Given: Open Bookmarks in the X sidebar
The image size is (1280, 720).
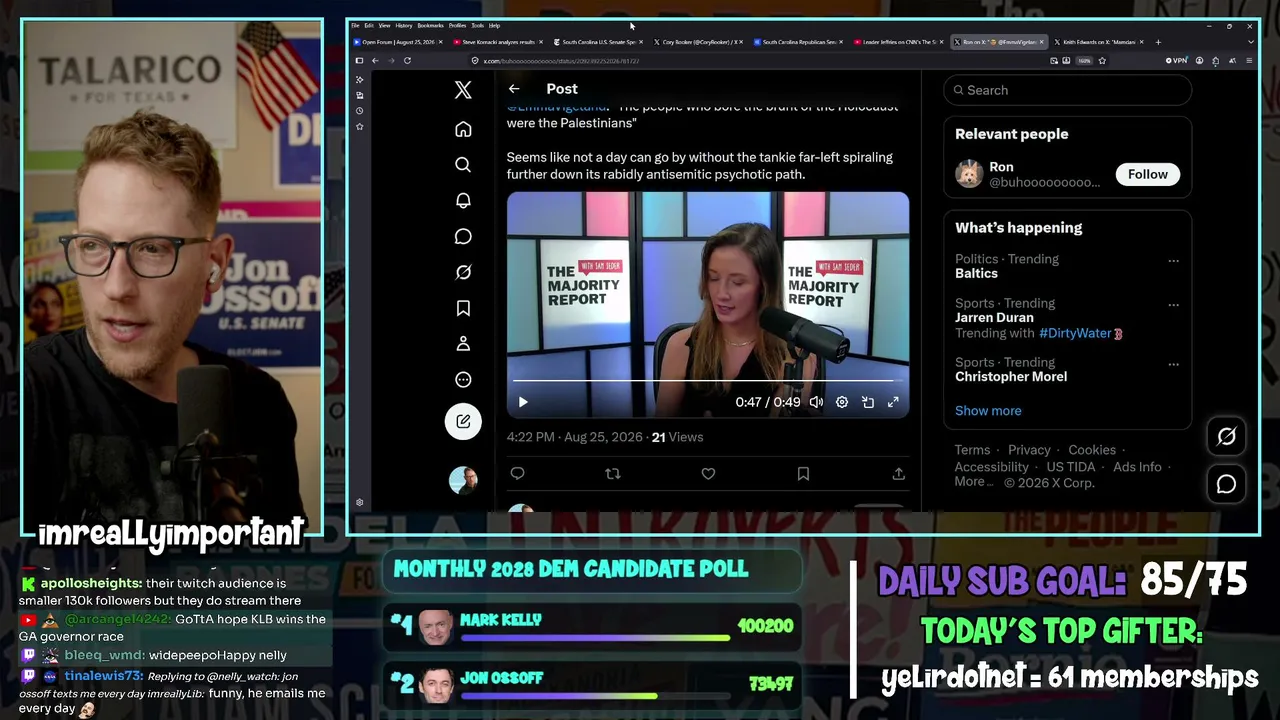Looking at the screenshot, I should pos(463,308).
